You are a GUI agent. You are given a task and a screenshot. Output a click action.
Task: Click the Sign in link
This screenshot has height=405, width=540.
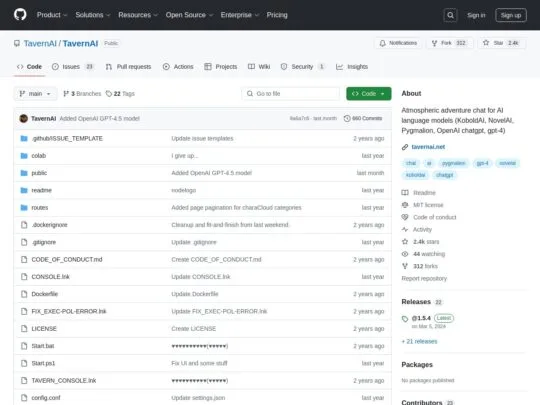click(x=476, y=15)
